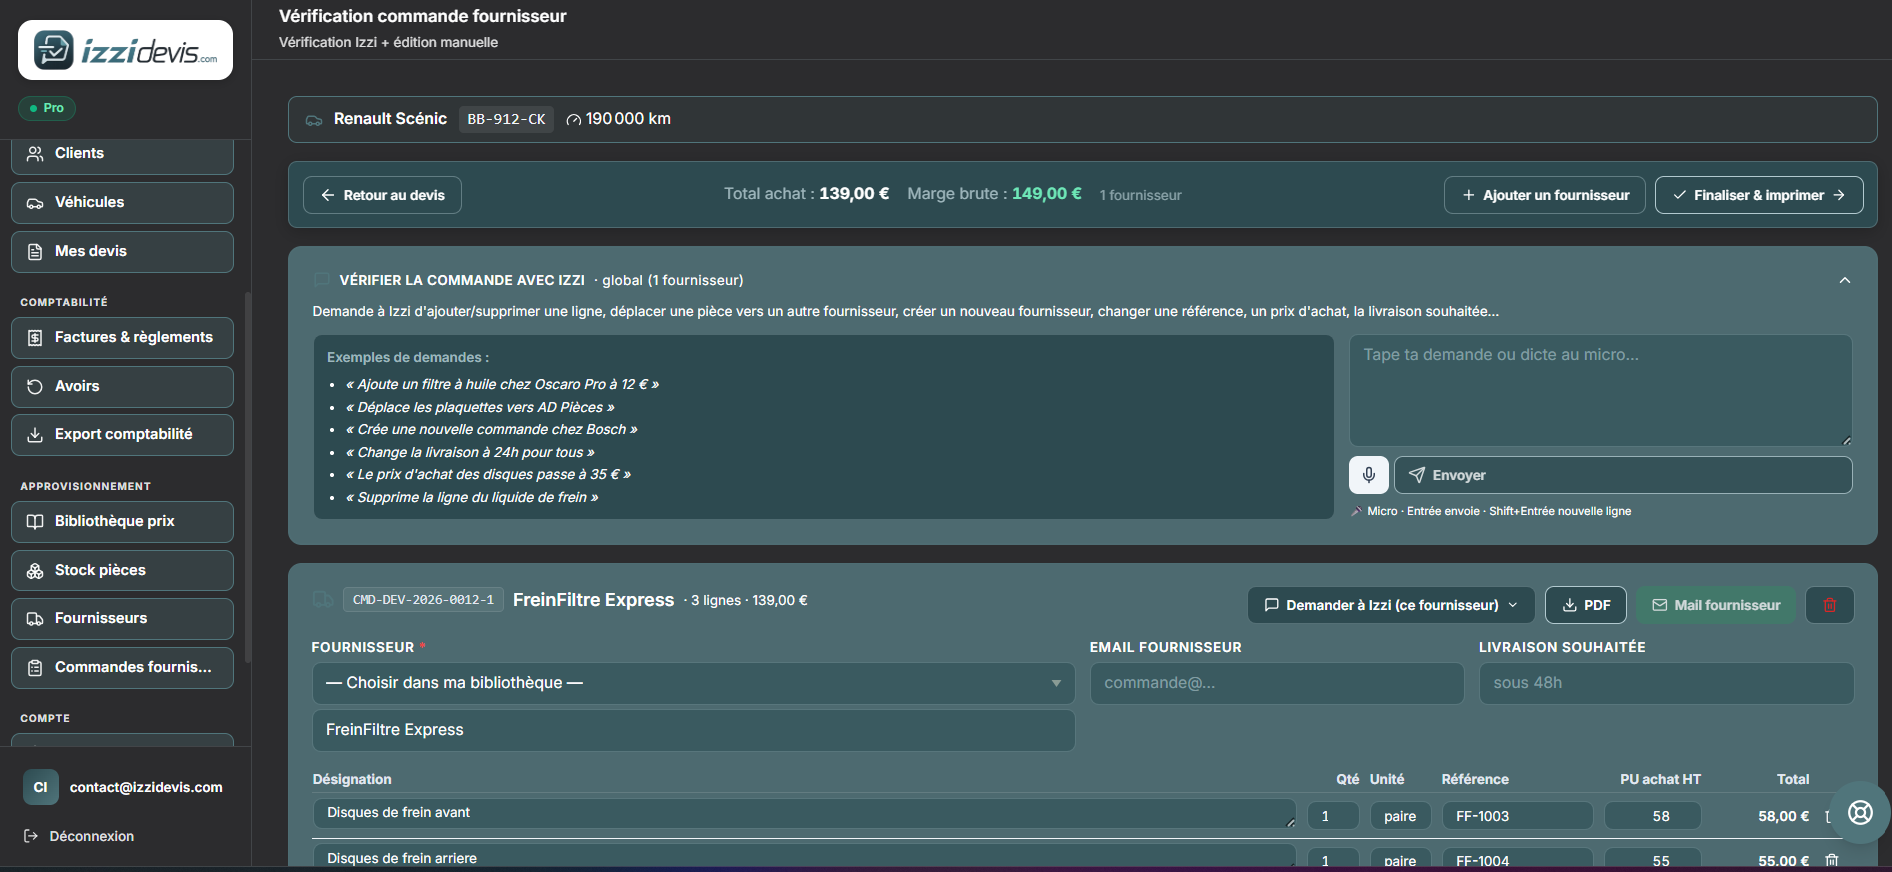Click the logout icon beside Déconnexion
This screenshot has width=1892, height=872.
pyautogui.click(x=31, y=836)
